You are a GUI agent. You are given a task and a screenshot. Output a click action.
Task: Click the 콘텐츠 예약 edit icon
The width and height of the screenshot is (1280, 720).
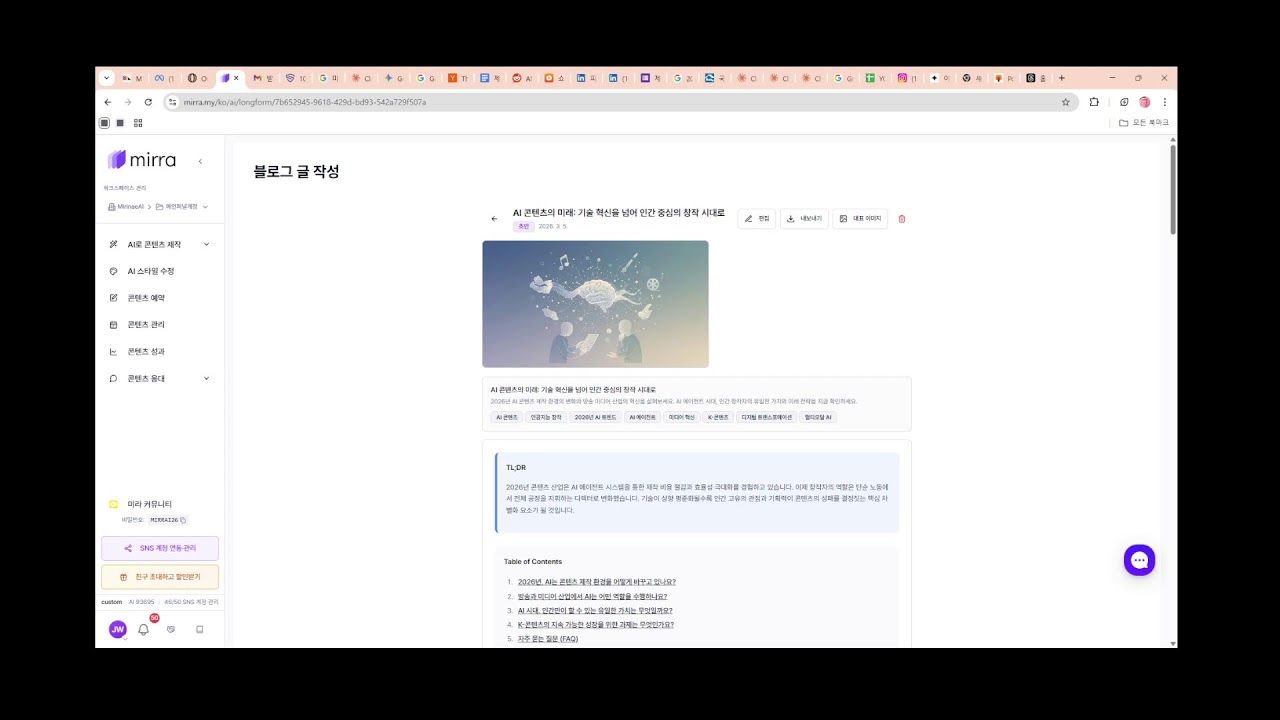tap(113, 298)
